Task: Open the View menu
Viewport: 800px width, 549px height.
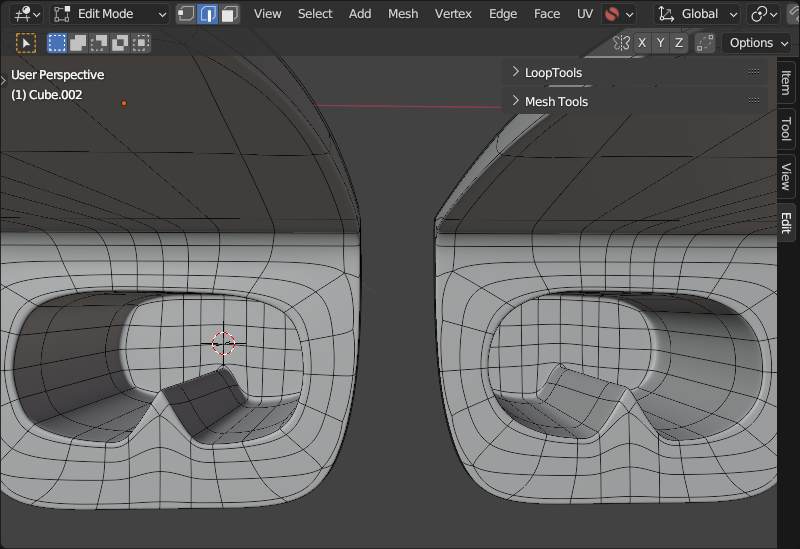Action: coord(267,14)
